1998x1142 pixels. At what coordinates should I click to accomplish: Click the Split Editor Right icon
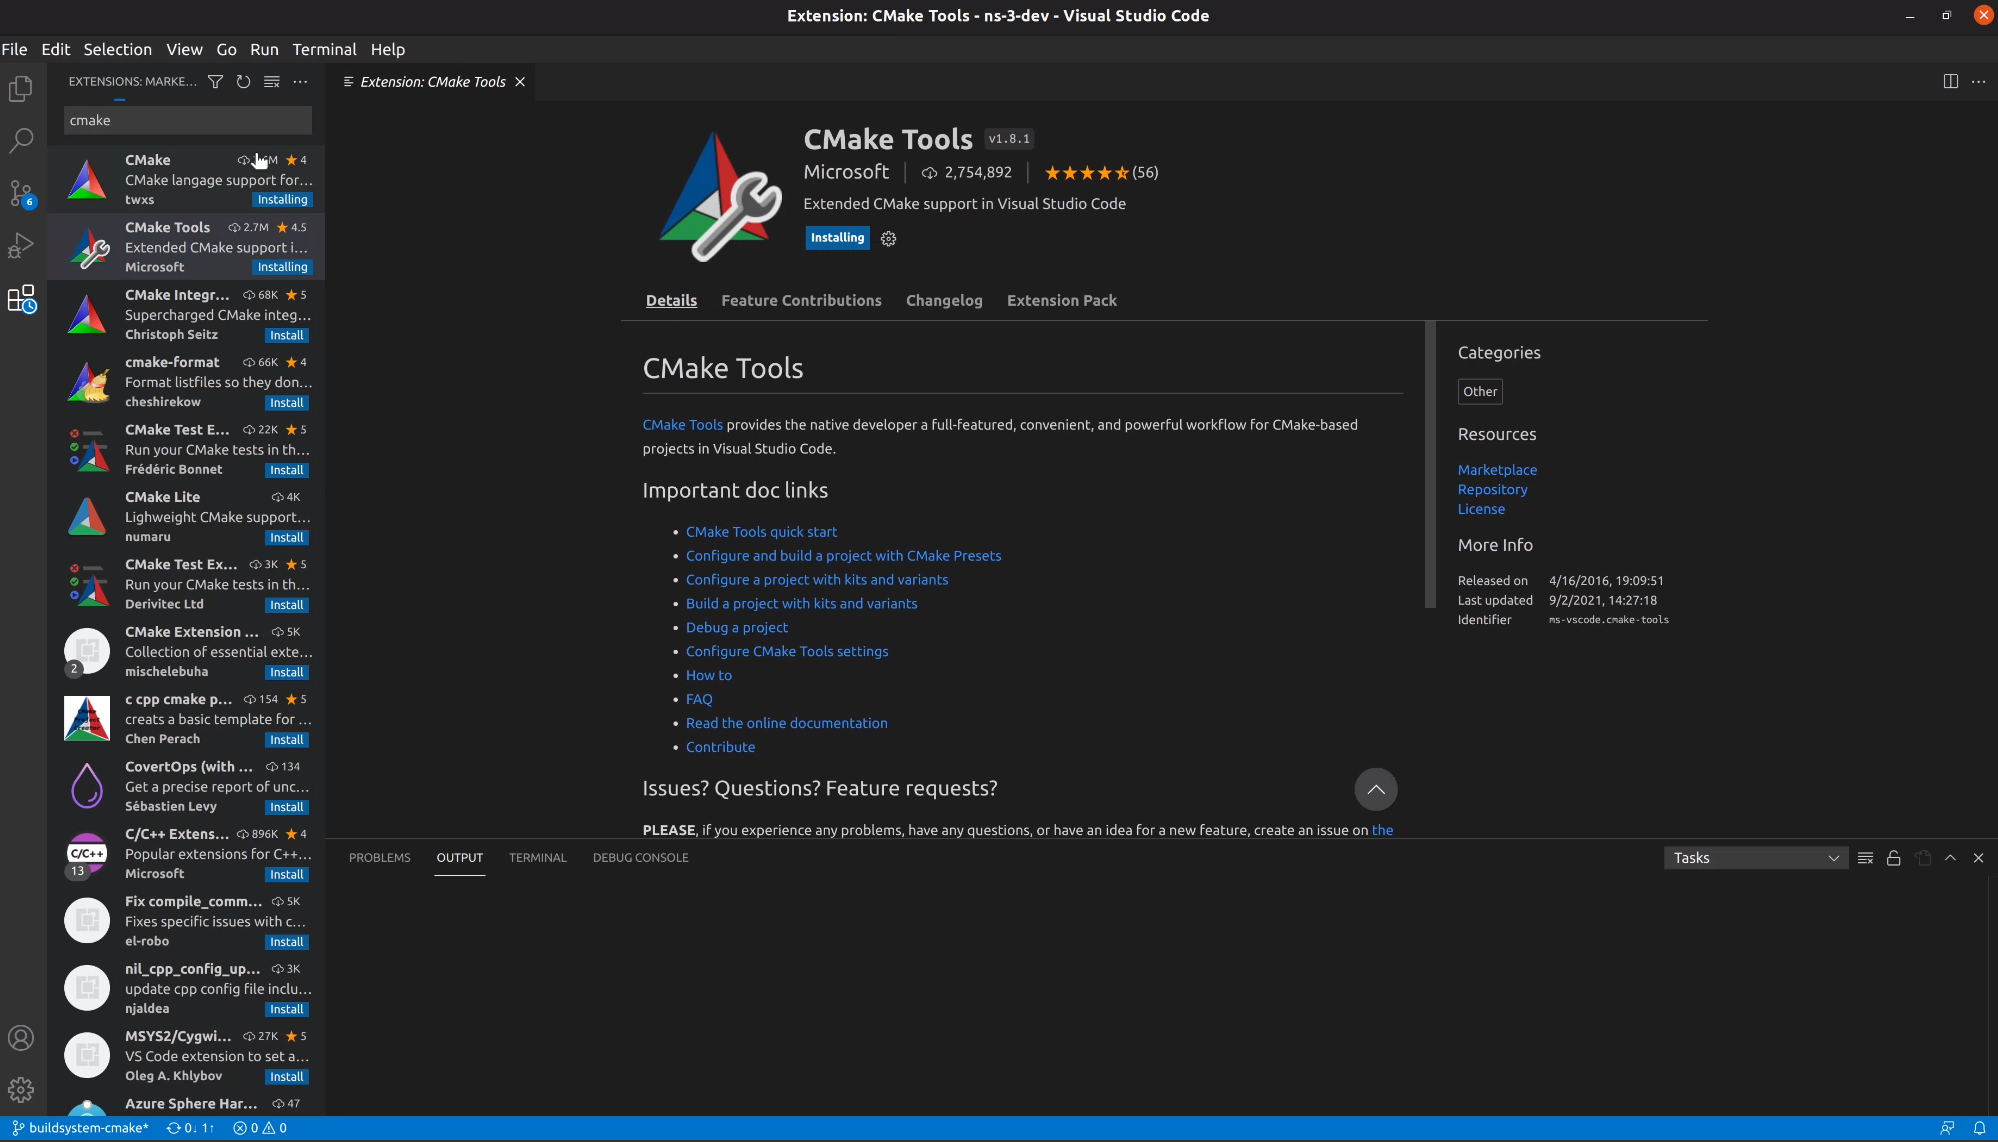tap(1950, 82)
